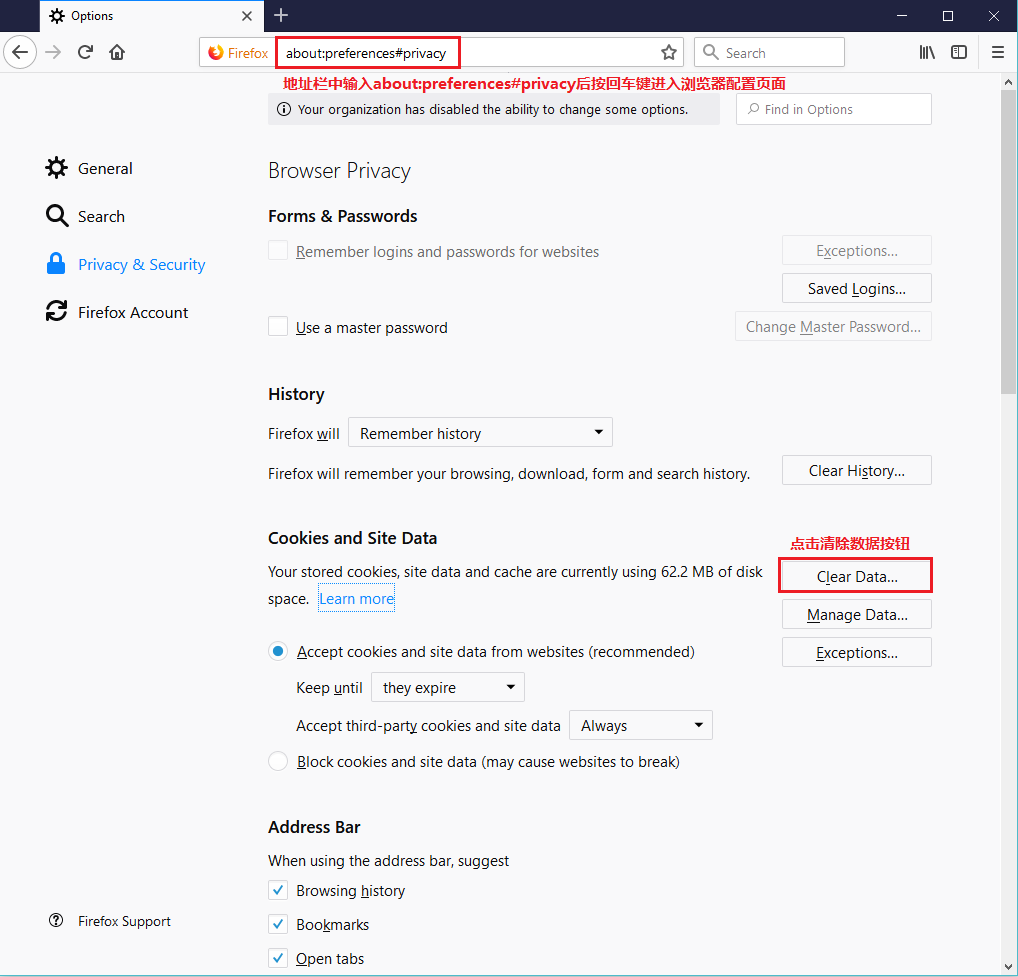Toggle Remember logins and passwords checkbox
The image size is (1018, 977).
pyautogui.click(x=278, y=251)
